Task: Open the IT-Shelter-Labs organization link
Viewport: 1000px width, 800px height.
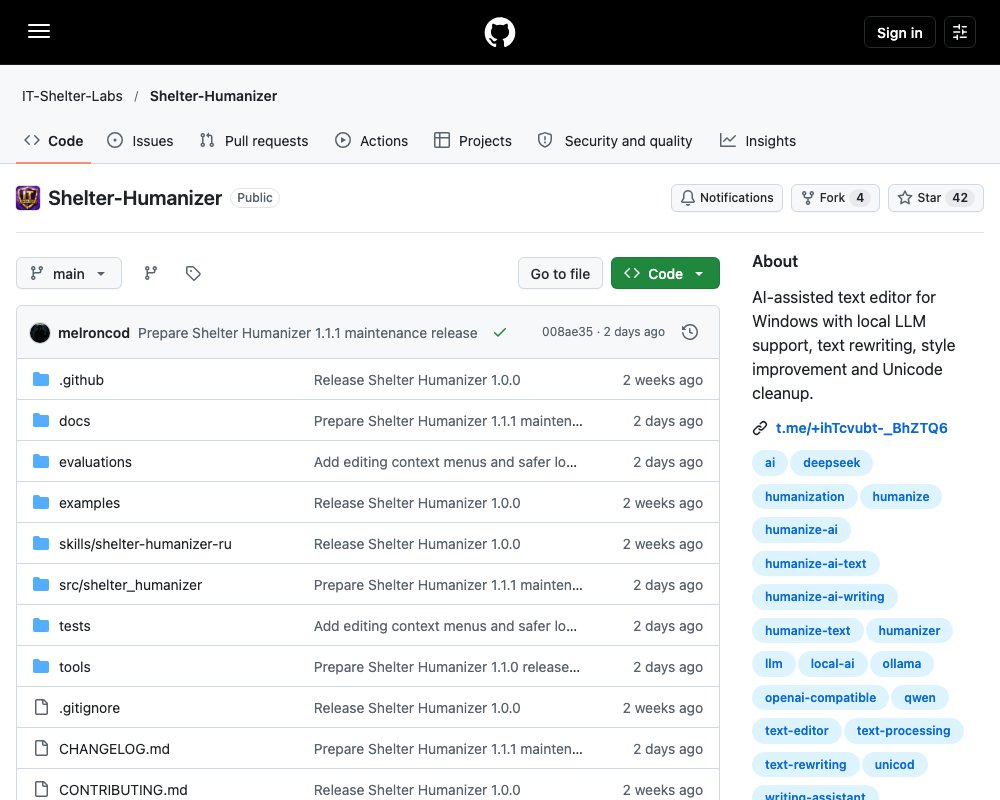Action: [x=72, y=96]
